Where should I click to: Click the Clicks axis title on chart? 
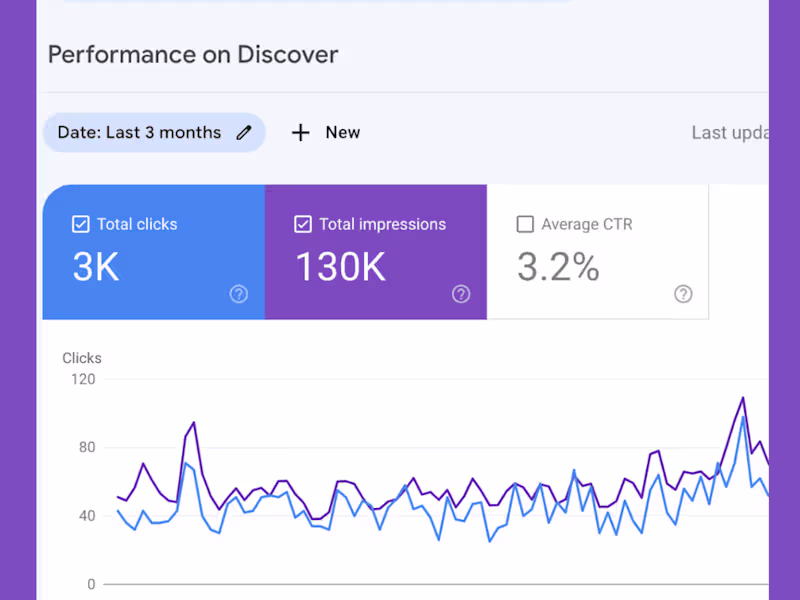pos(82,358)
